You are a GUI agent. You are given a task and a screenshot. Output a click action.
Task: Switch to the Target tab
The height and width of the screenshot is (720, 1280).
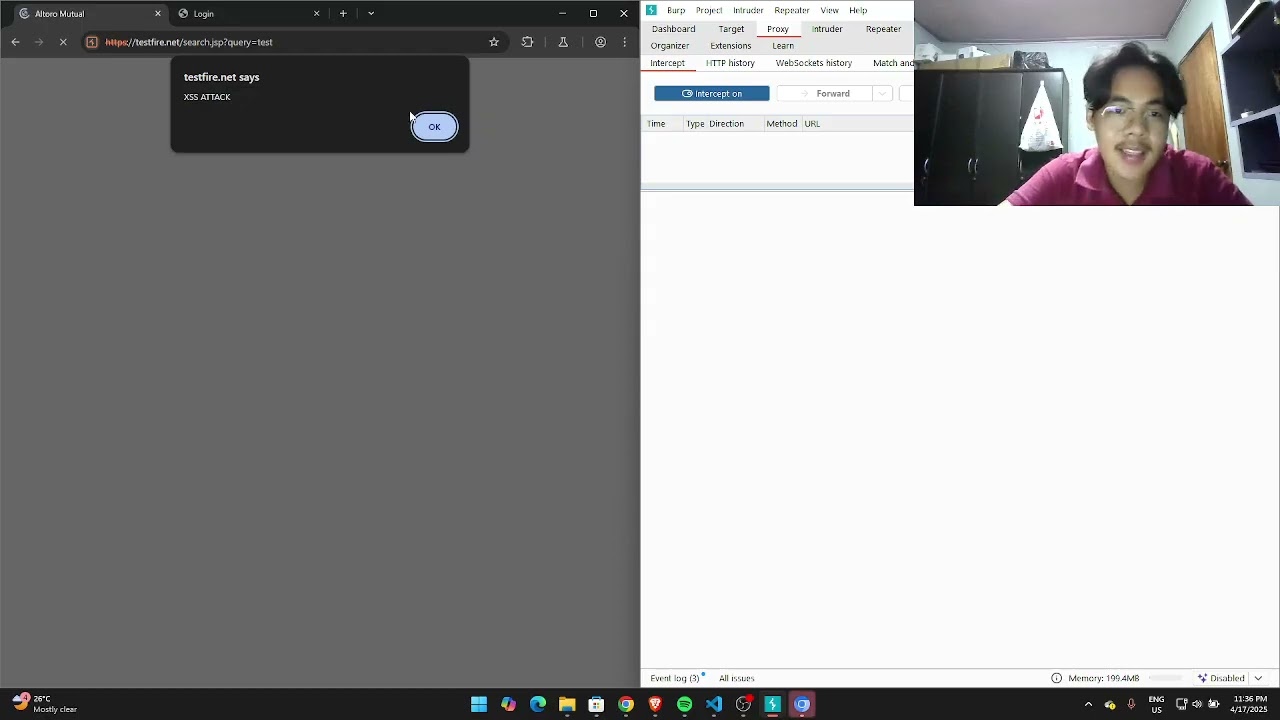731,29
